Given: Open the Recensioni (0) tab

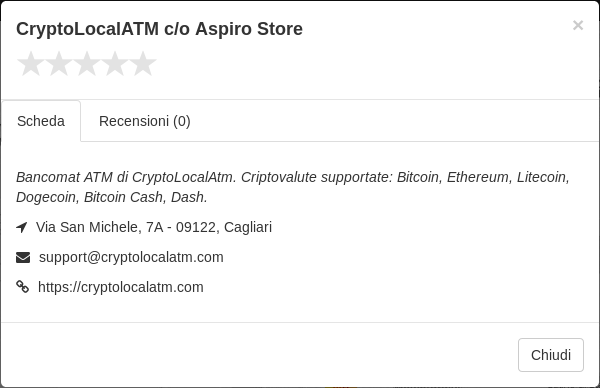Looking at the screenshot, I should (145, 121).
